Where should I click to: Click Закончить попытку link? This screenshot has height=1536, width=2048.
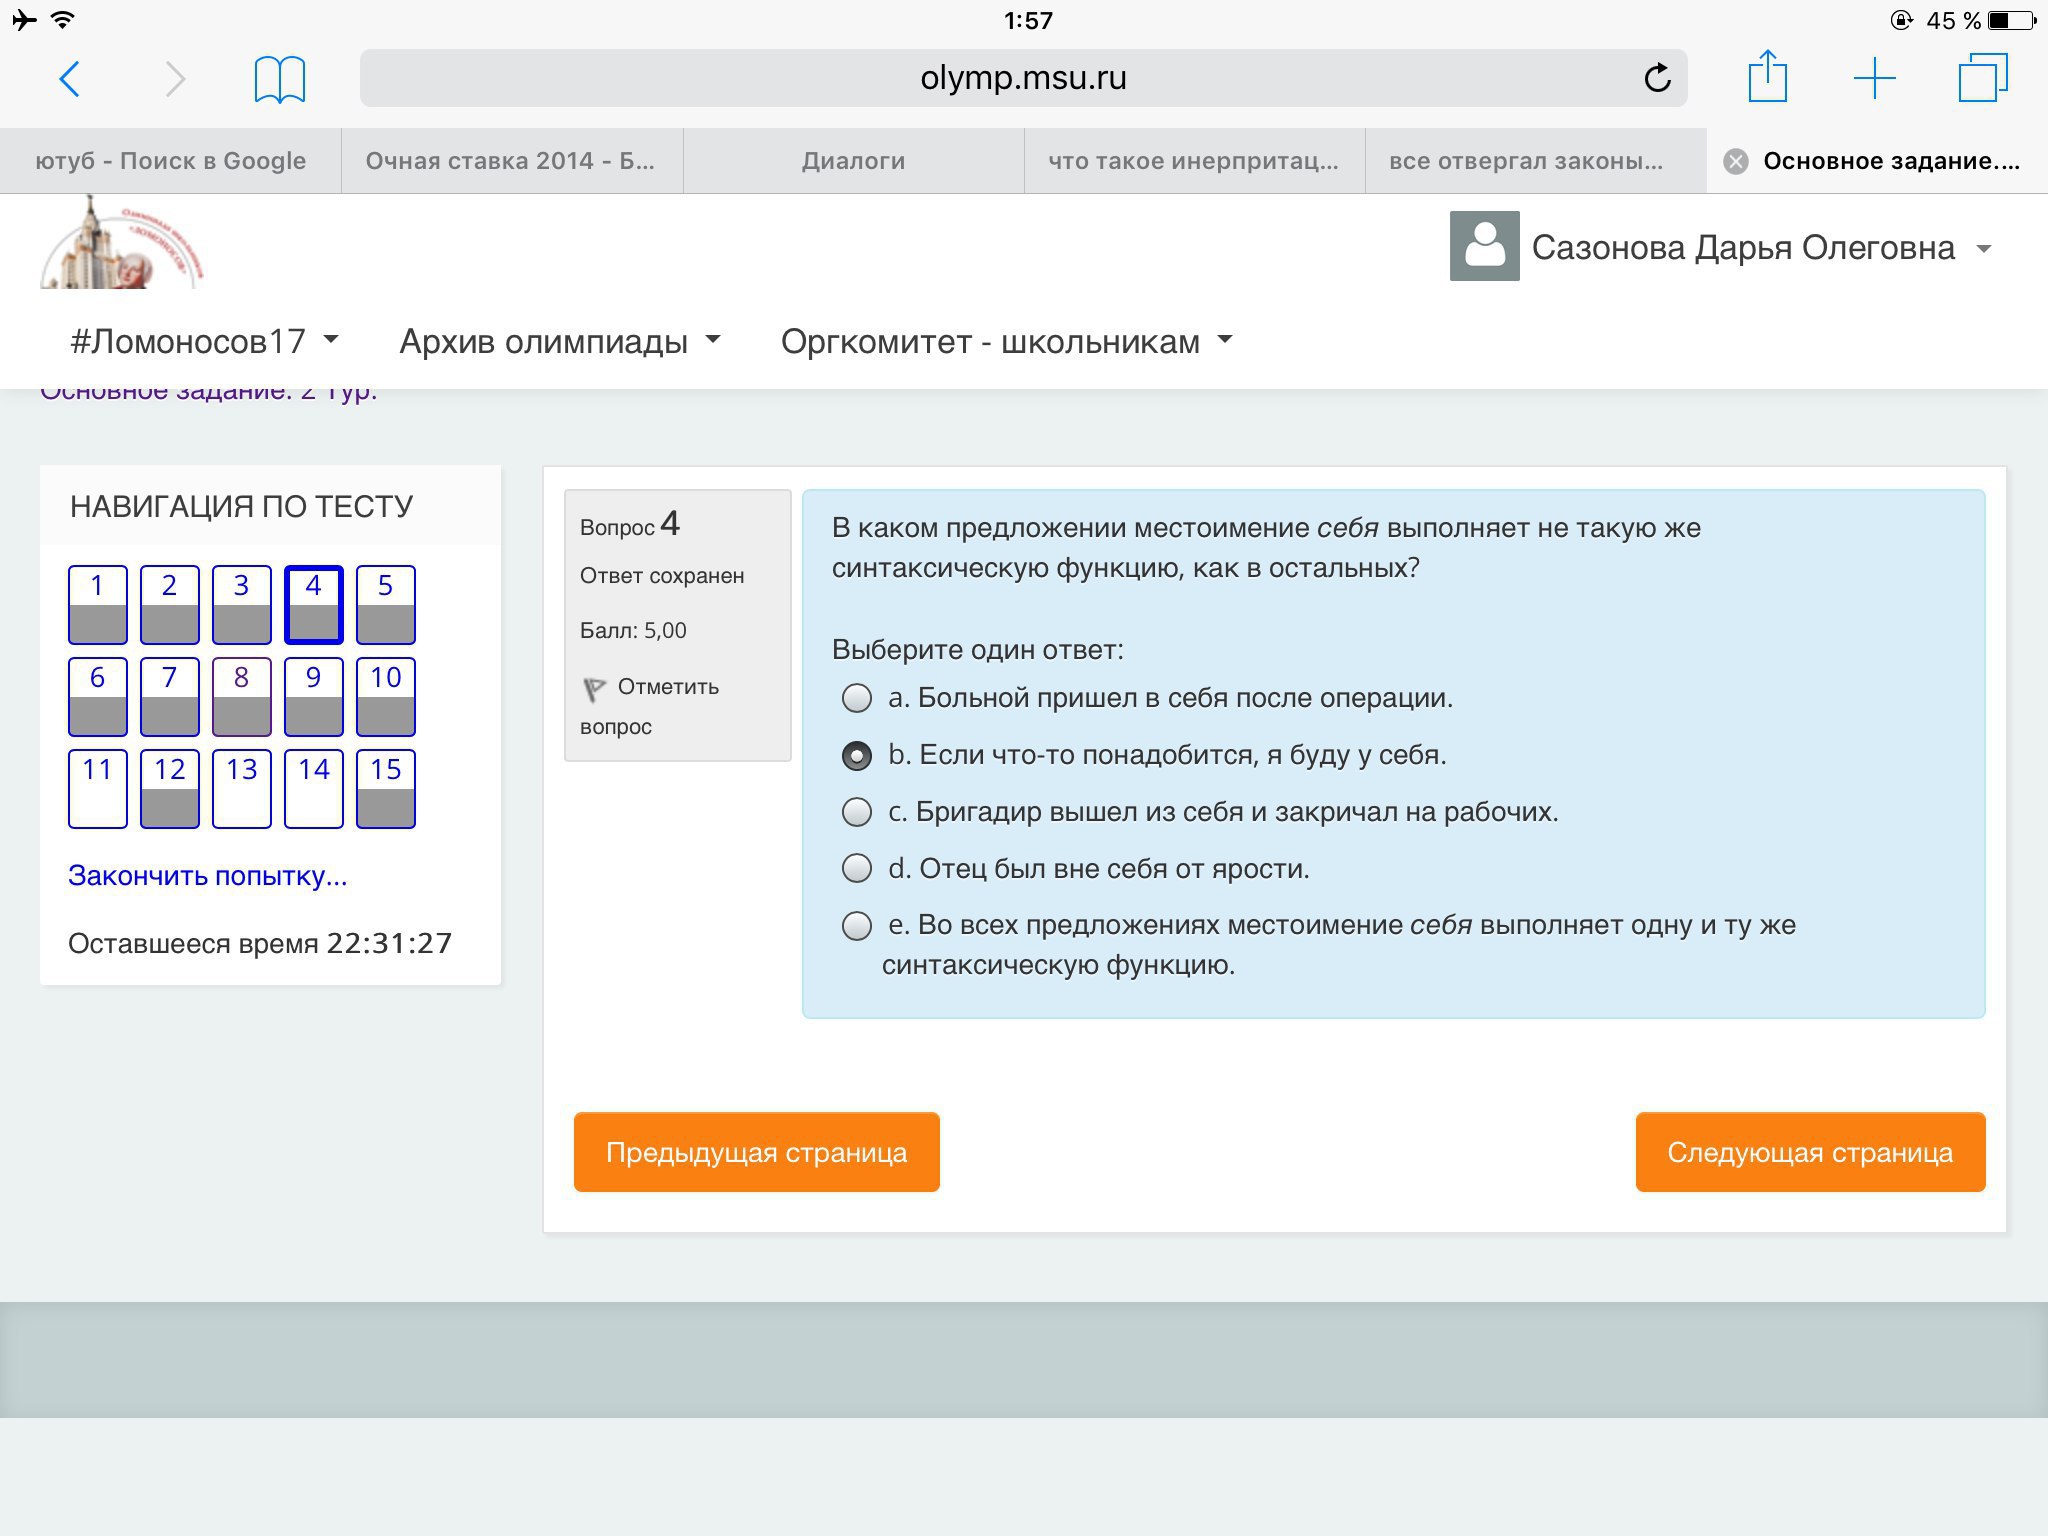[208, 876]
